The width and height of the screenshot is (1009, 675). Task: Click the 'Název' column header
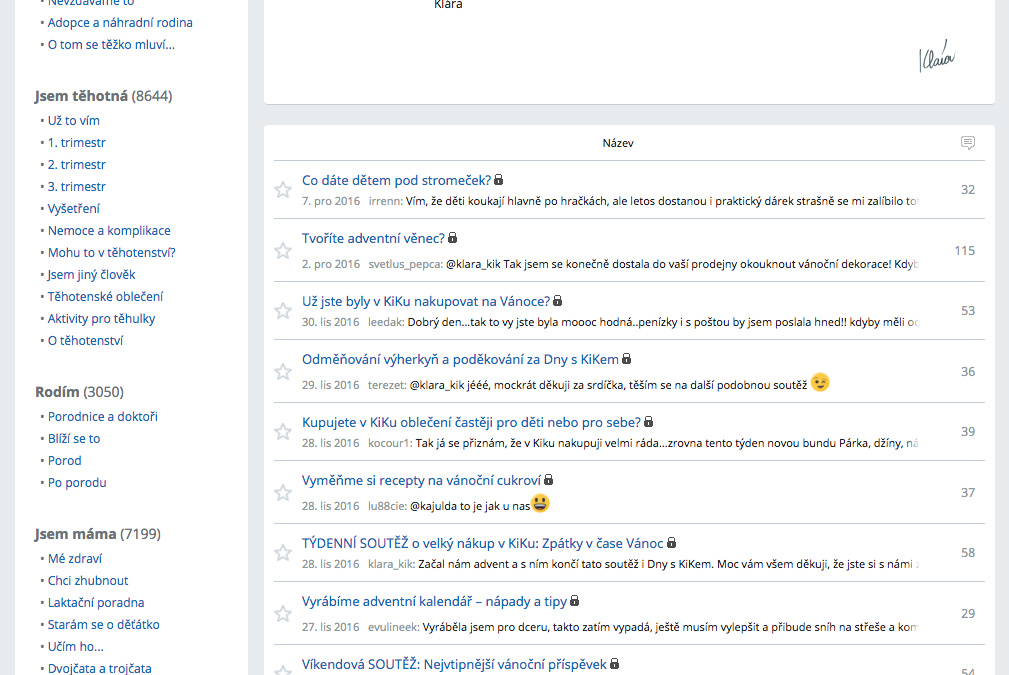(618, 143)
